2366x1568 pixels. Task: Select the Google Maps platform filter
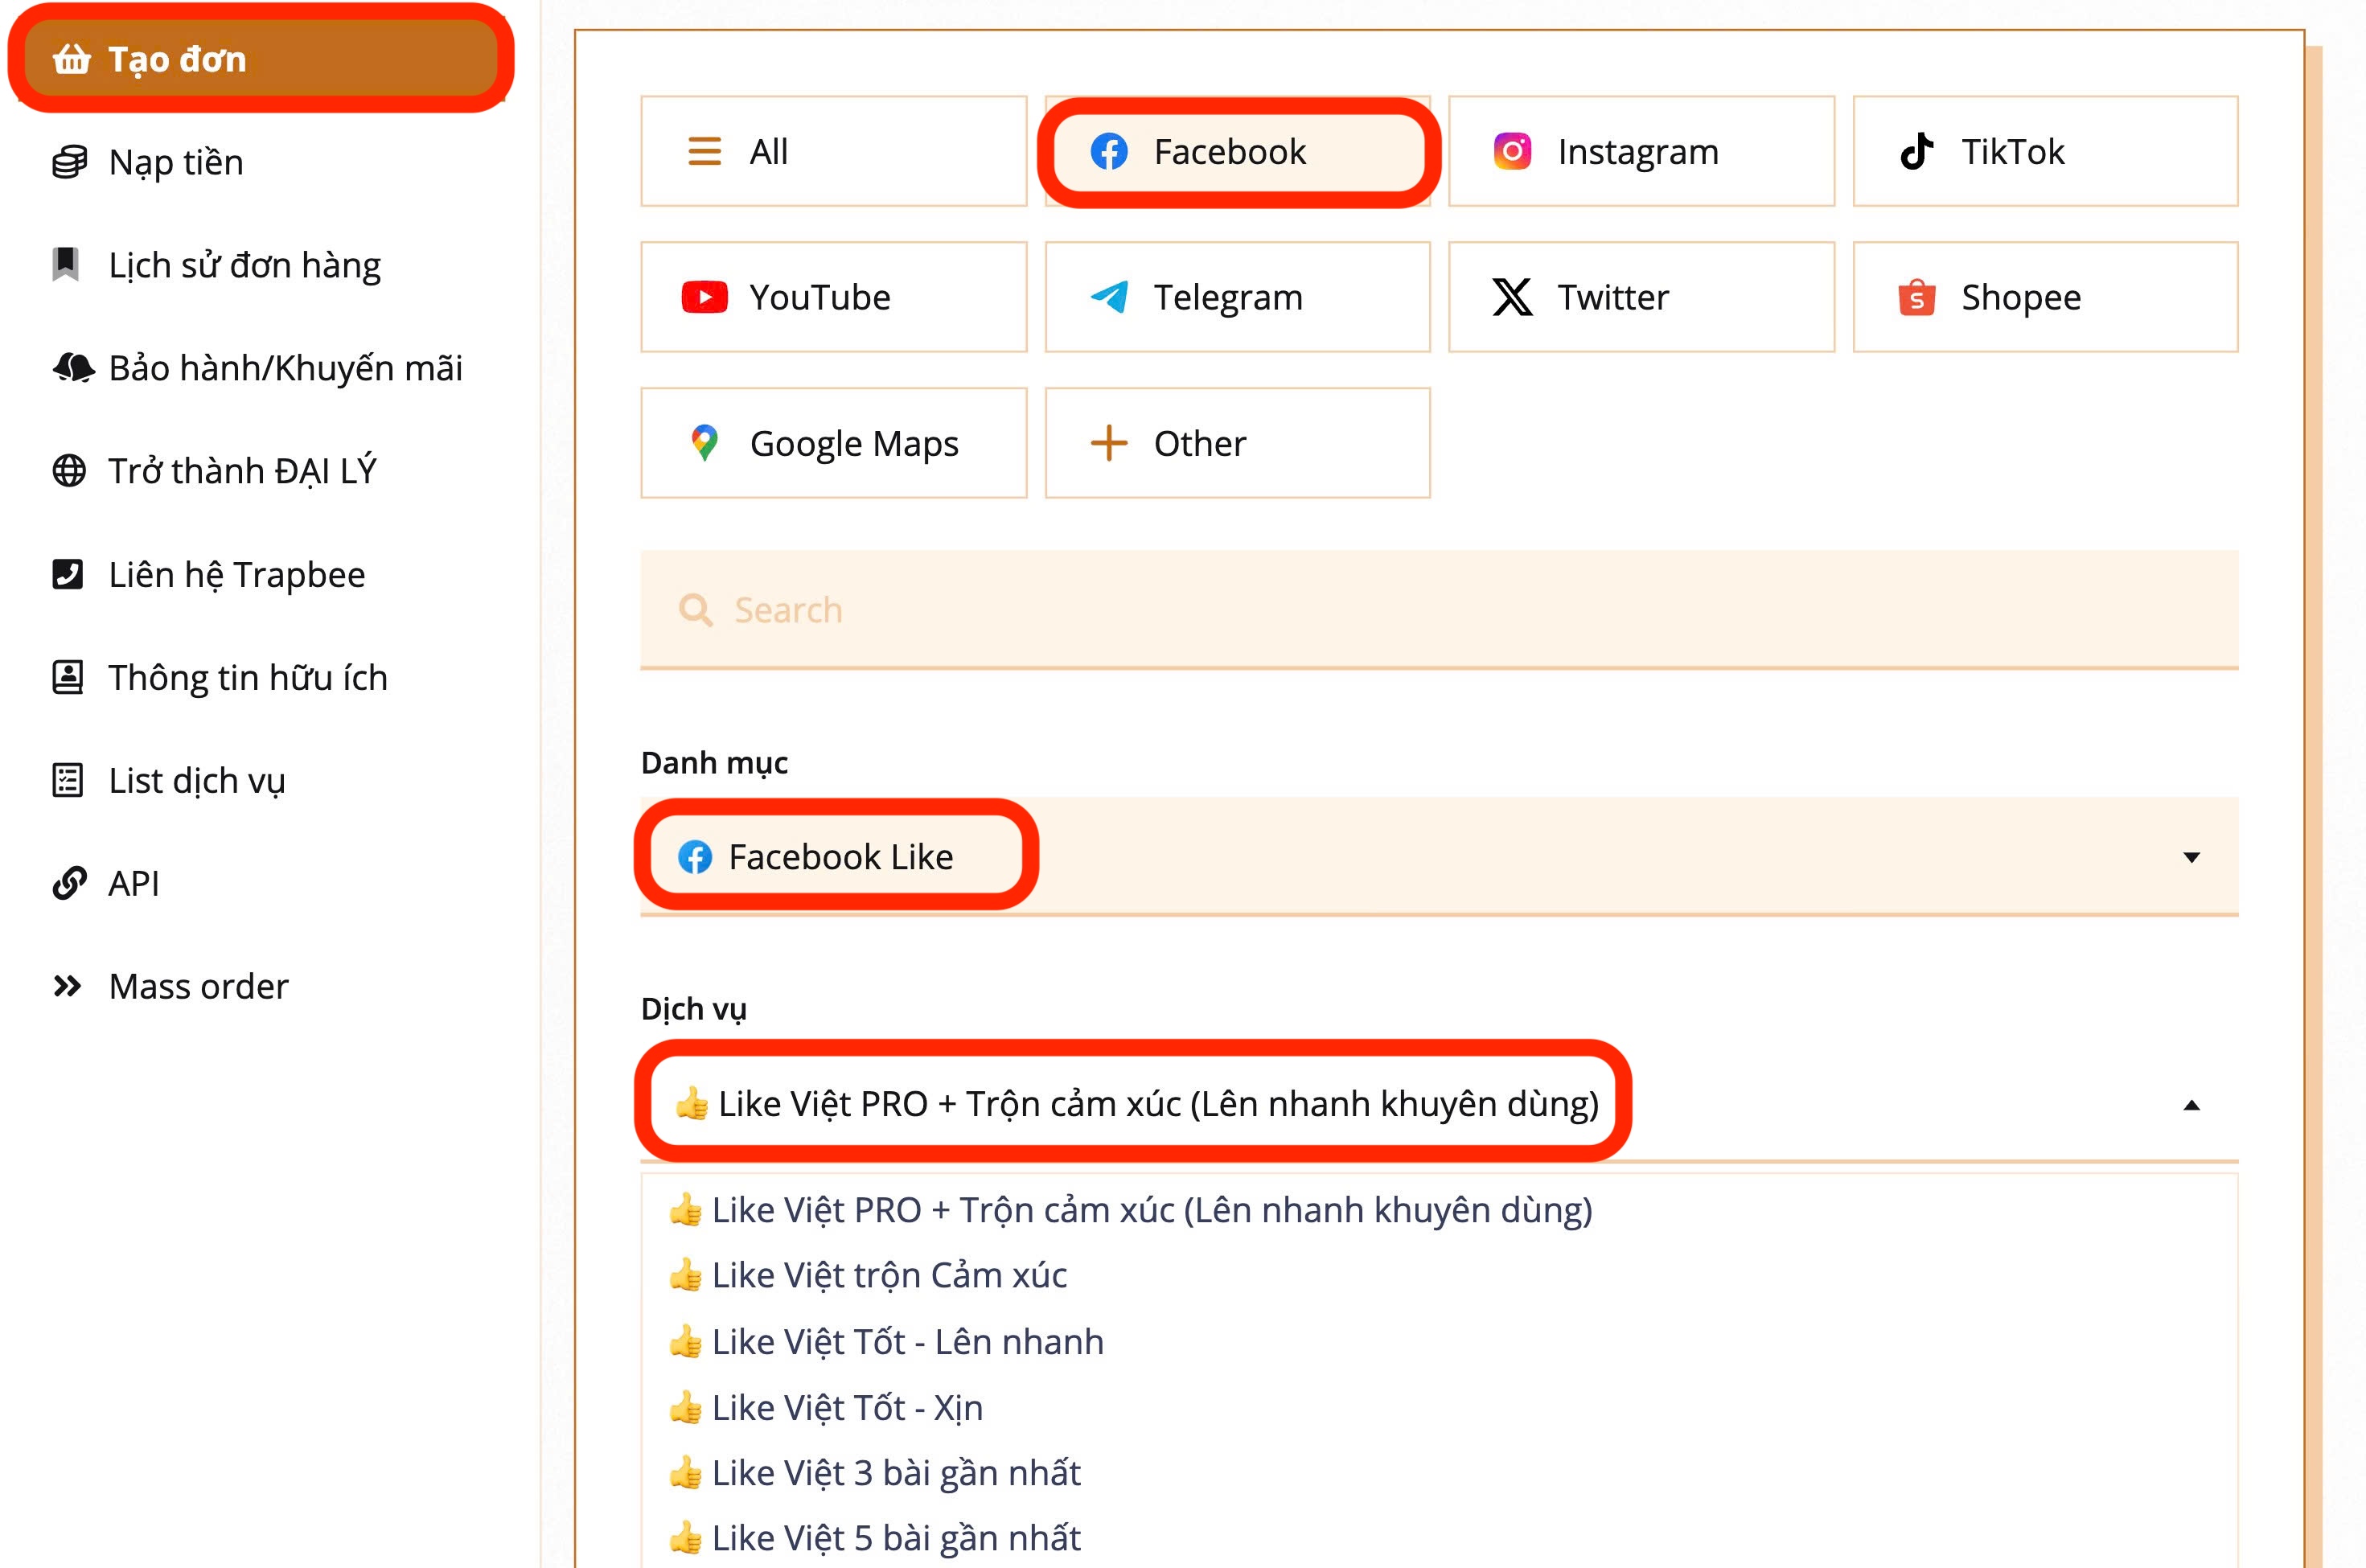click(x=833, y=443)
